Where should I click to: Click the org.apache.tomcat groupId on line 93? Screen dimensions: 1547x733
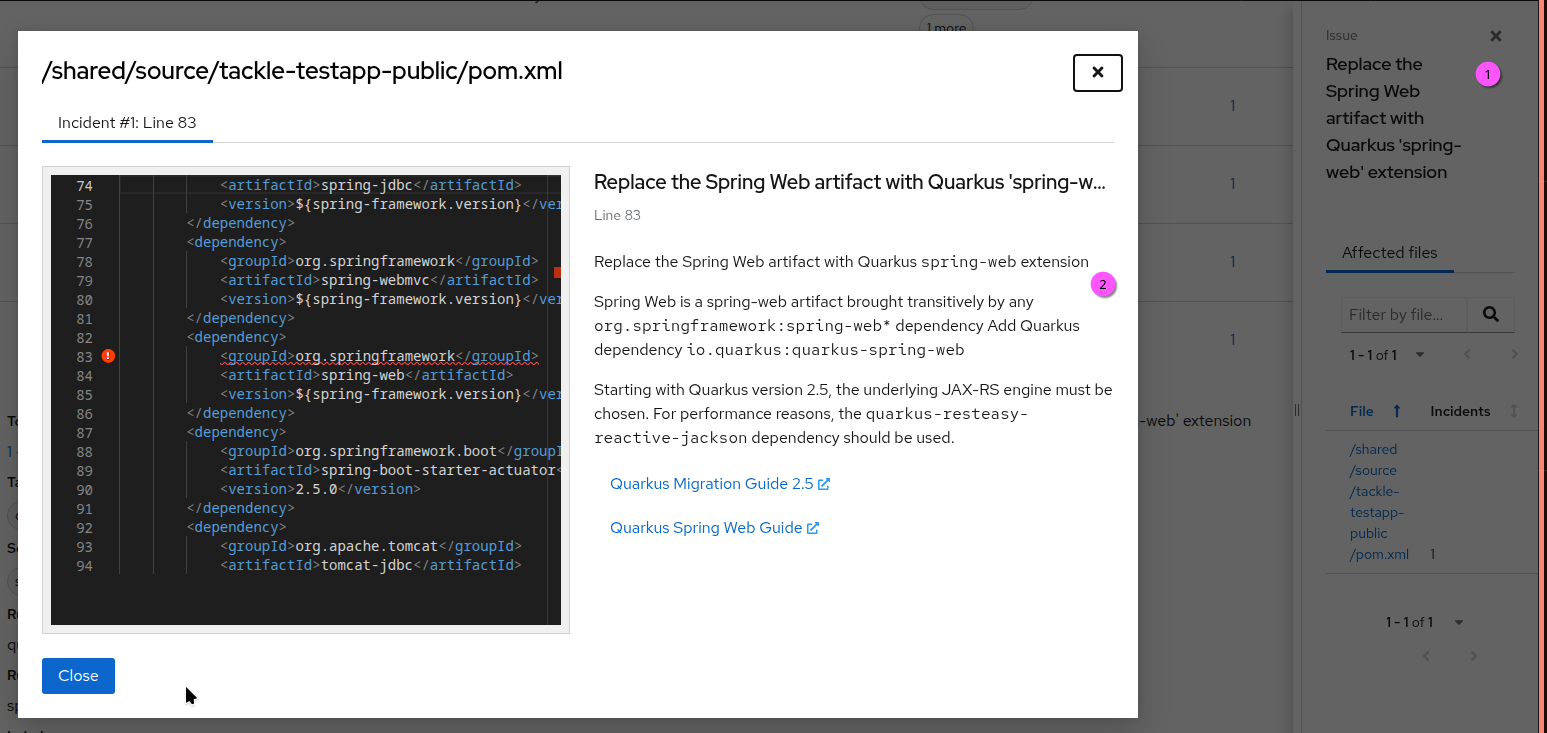366,546
